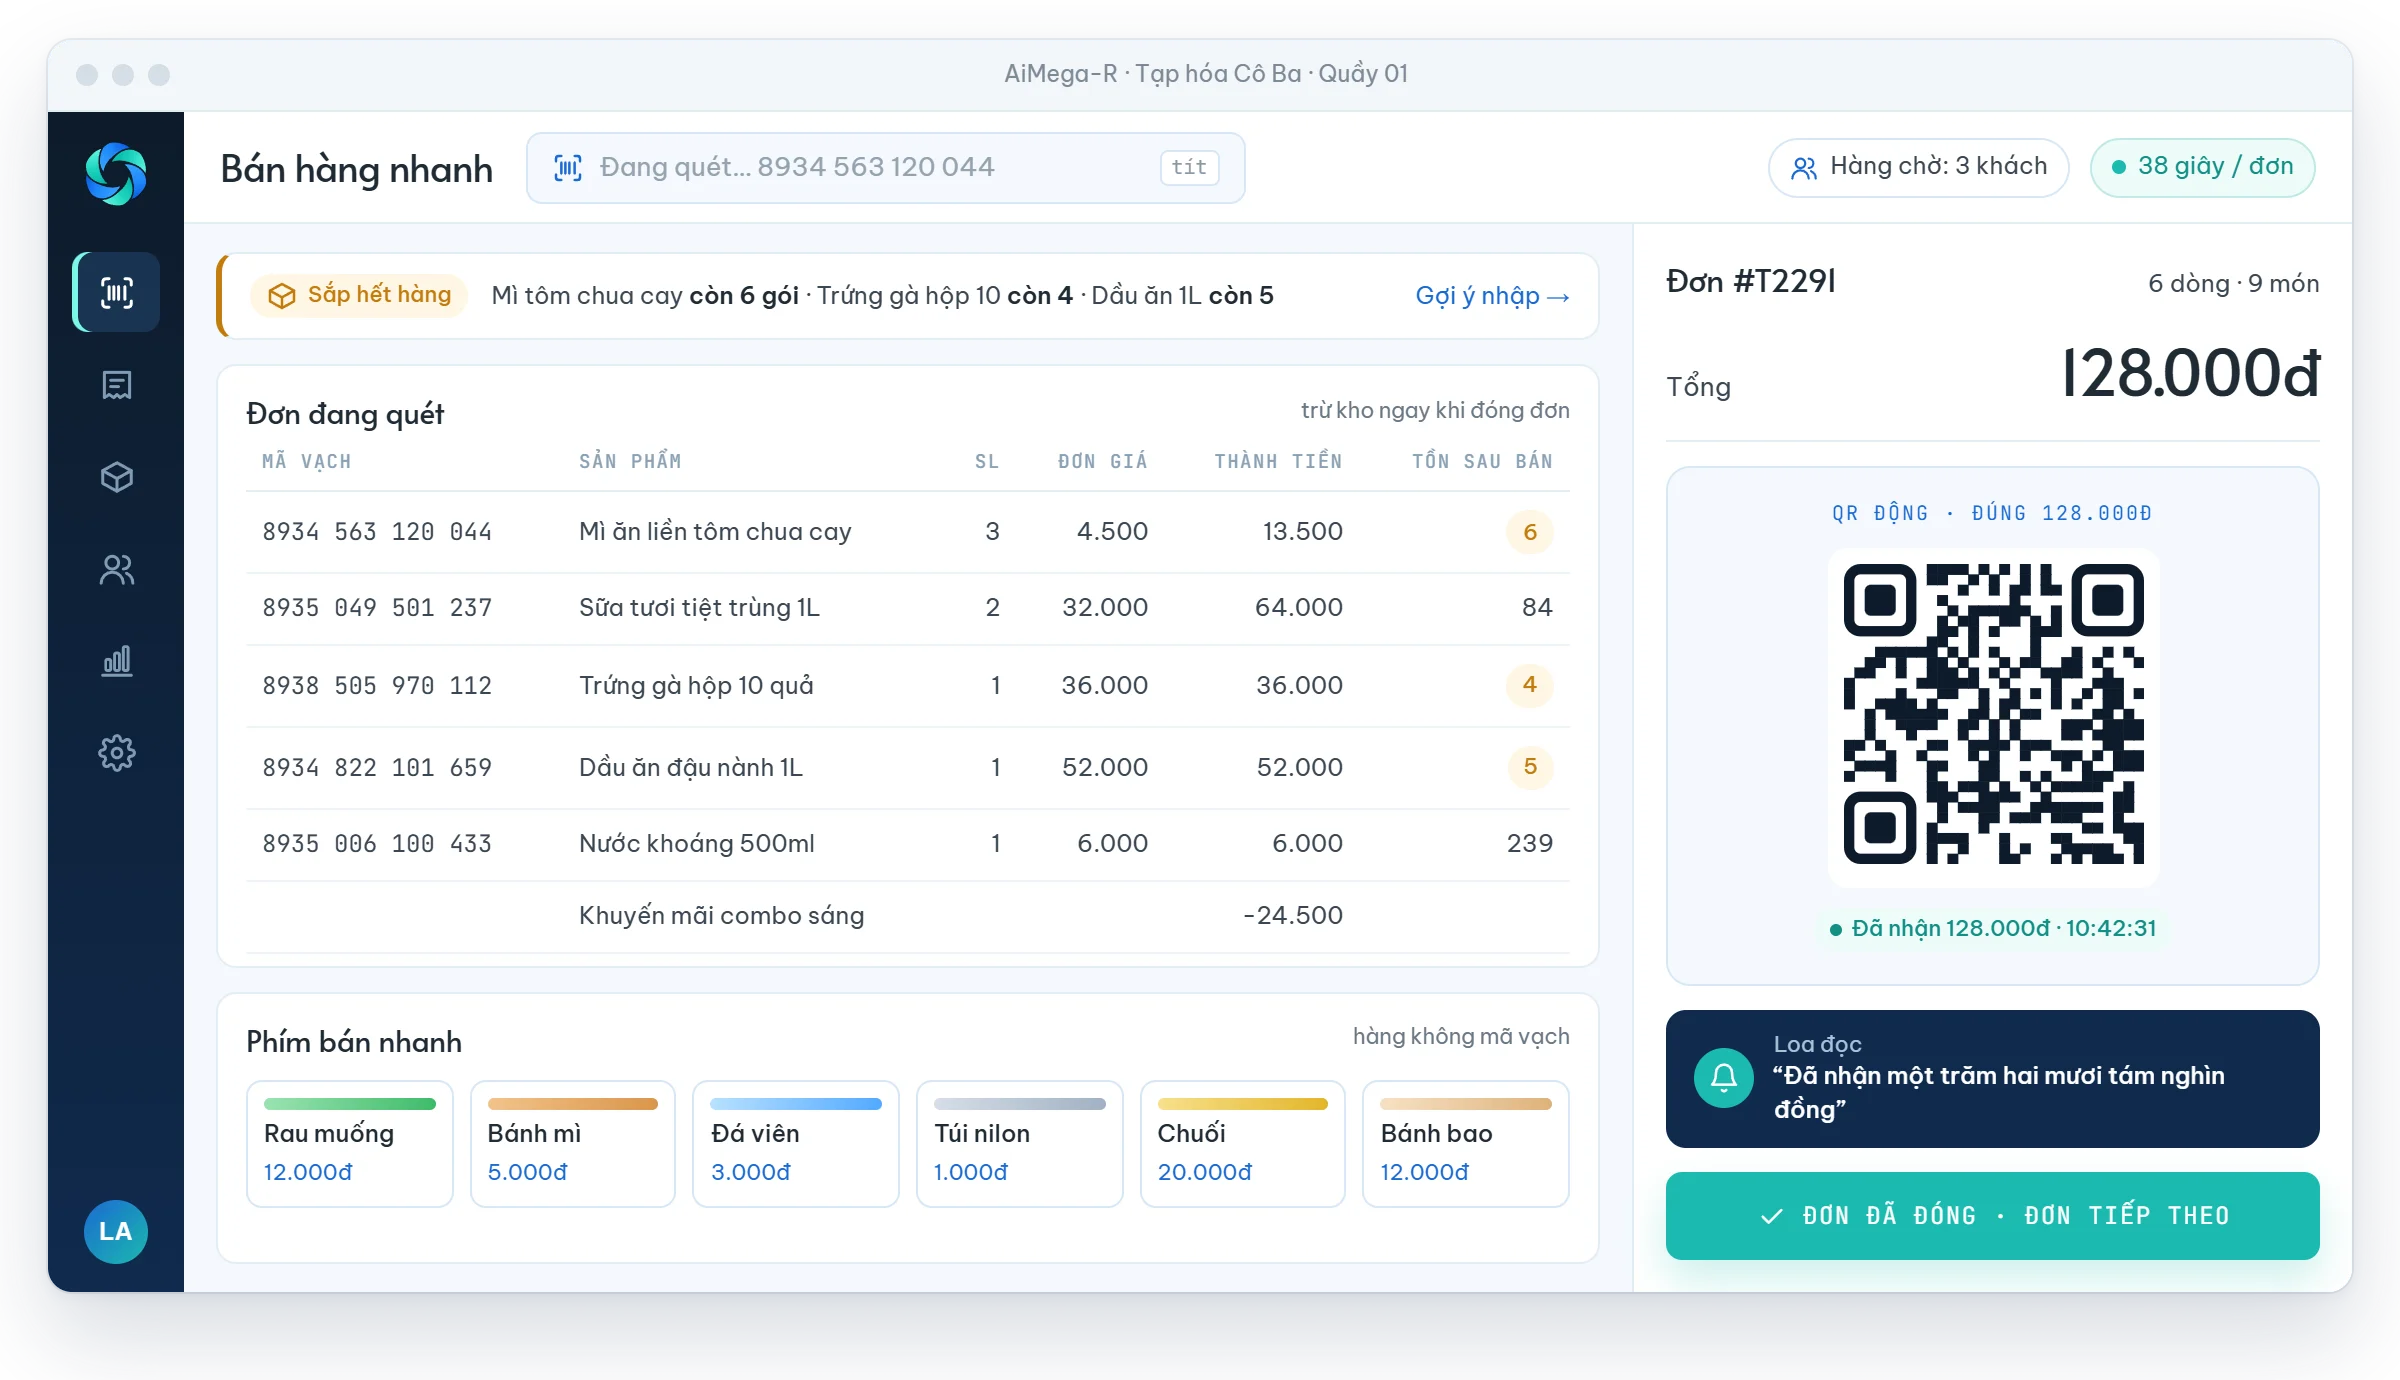The image size is (2400, 1380).
Task: Click the Đơn đã đóng · Đơn tiếp theo button
Action: coord(1992,1215)
